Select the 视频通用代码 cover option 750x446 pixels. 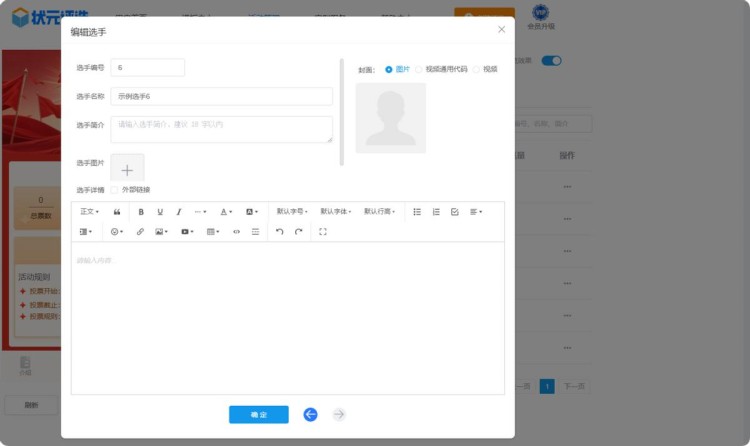coord(419,69)
